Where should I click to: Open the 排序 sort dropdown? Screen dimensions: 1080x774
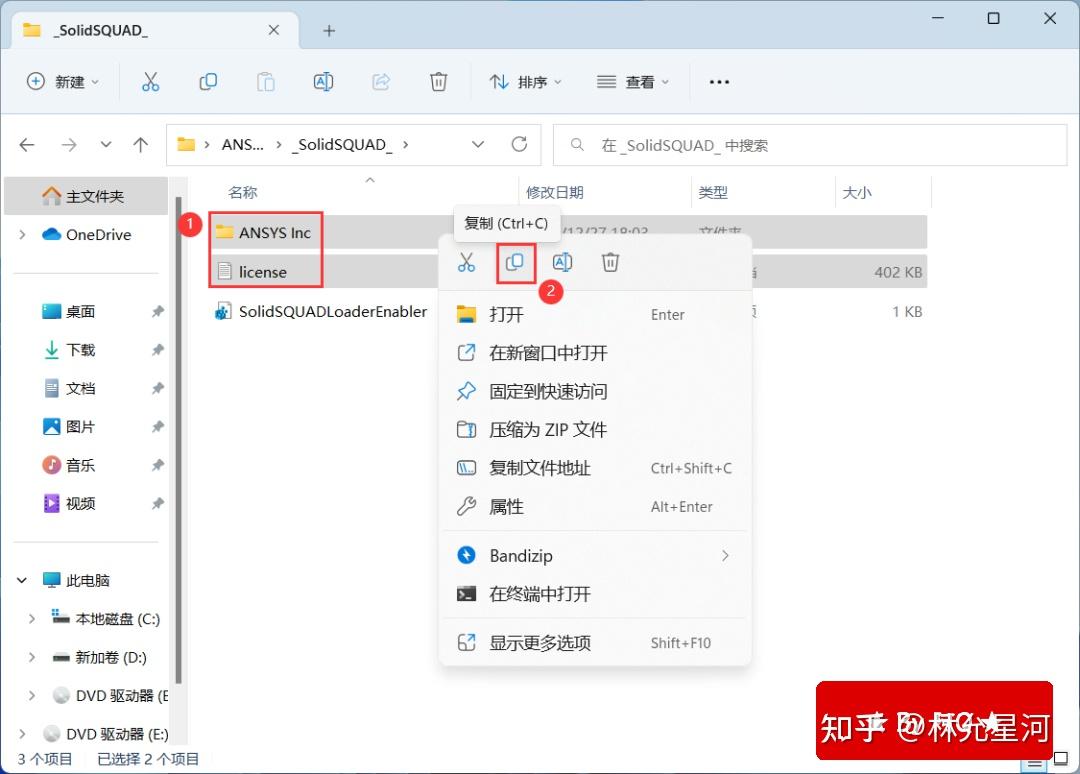(525, 81)
